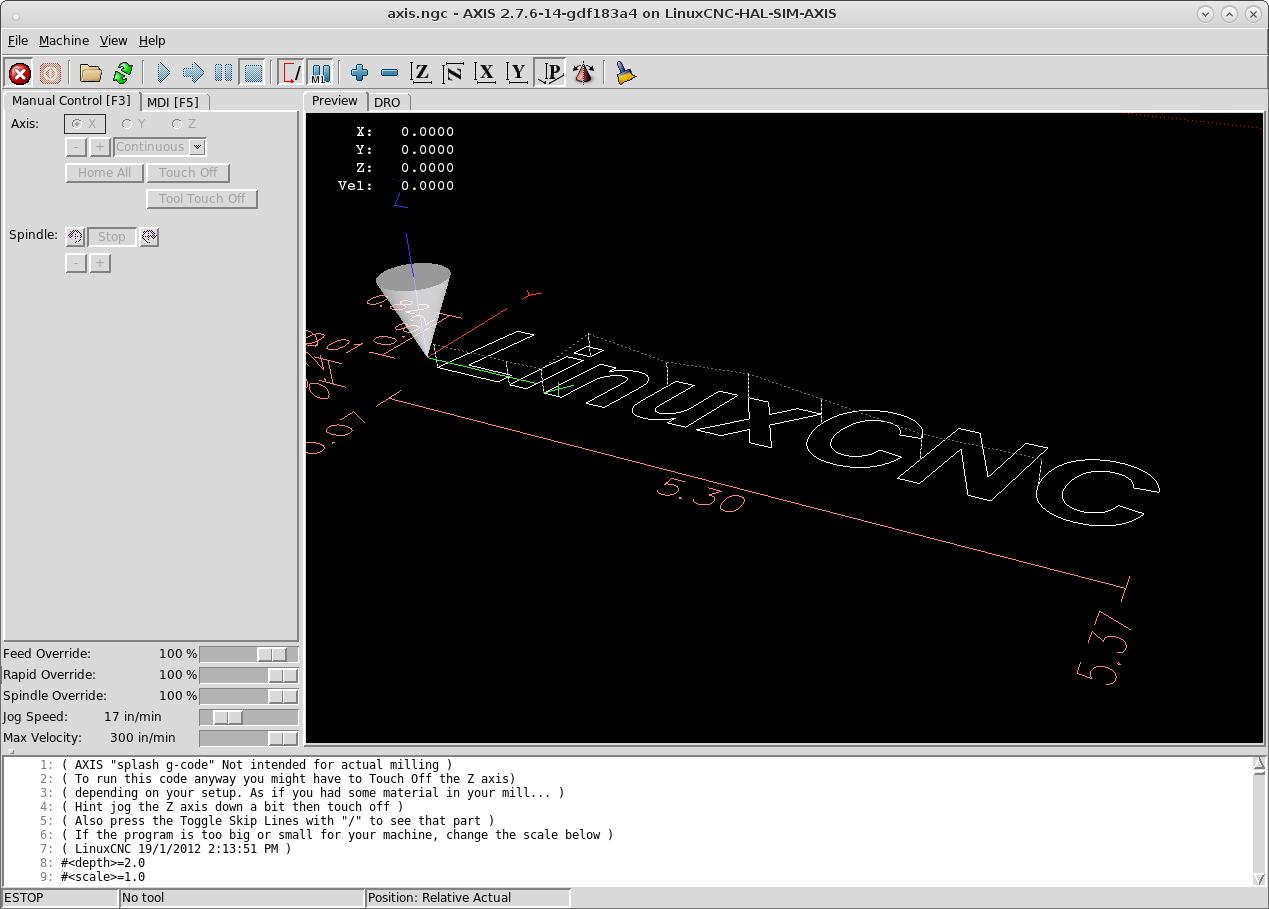Image resolution: width=1269 pixels, height=909 pixels.
Task: Toggle machine power button
Action: [50, 73]
